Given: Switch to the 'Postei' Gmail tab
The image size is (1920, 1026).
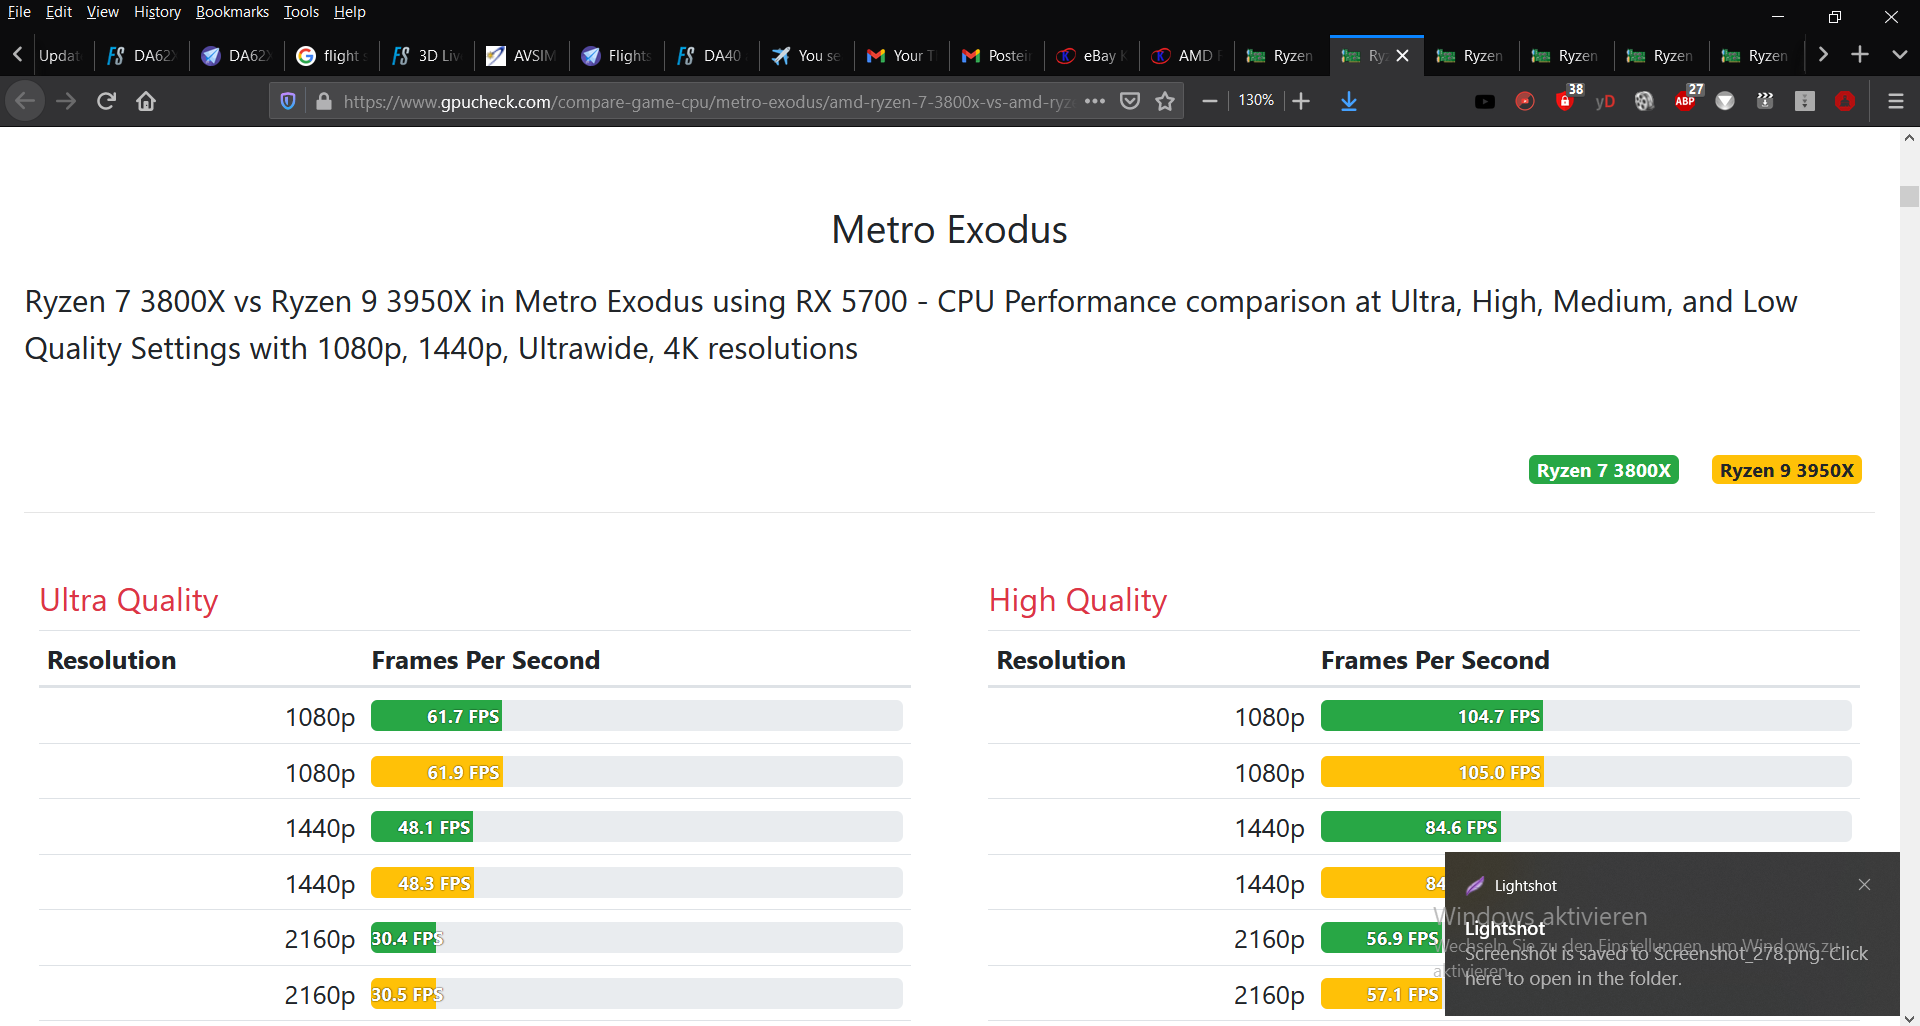Looking at the screenshot, I should pyautogui.click(x=996, y=56).
